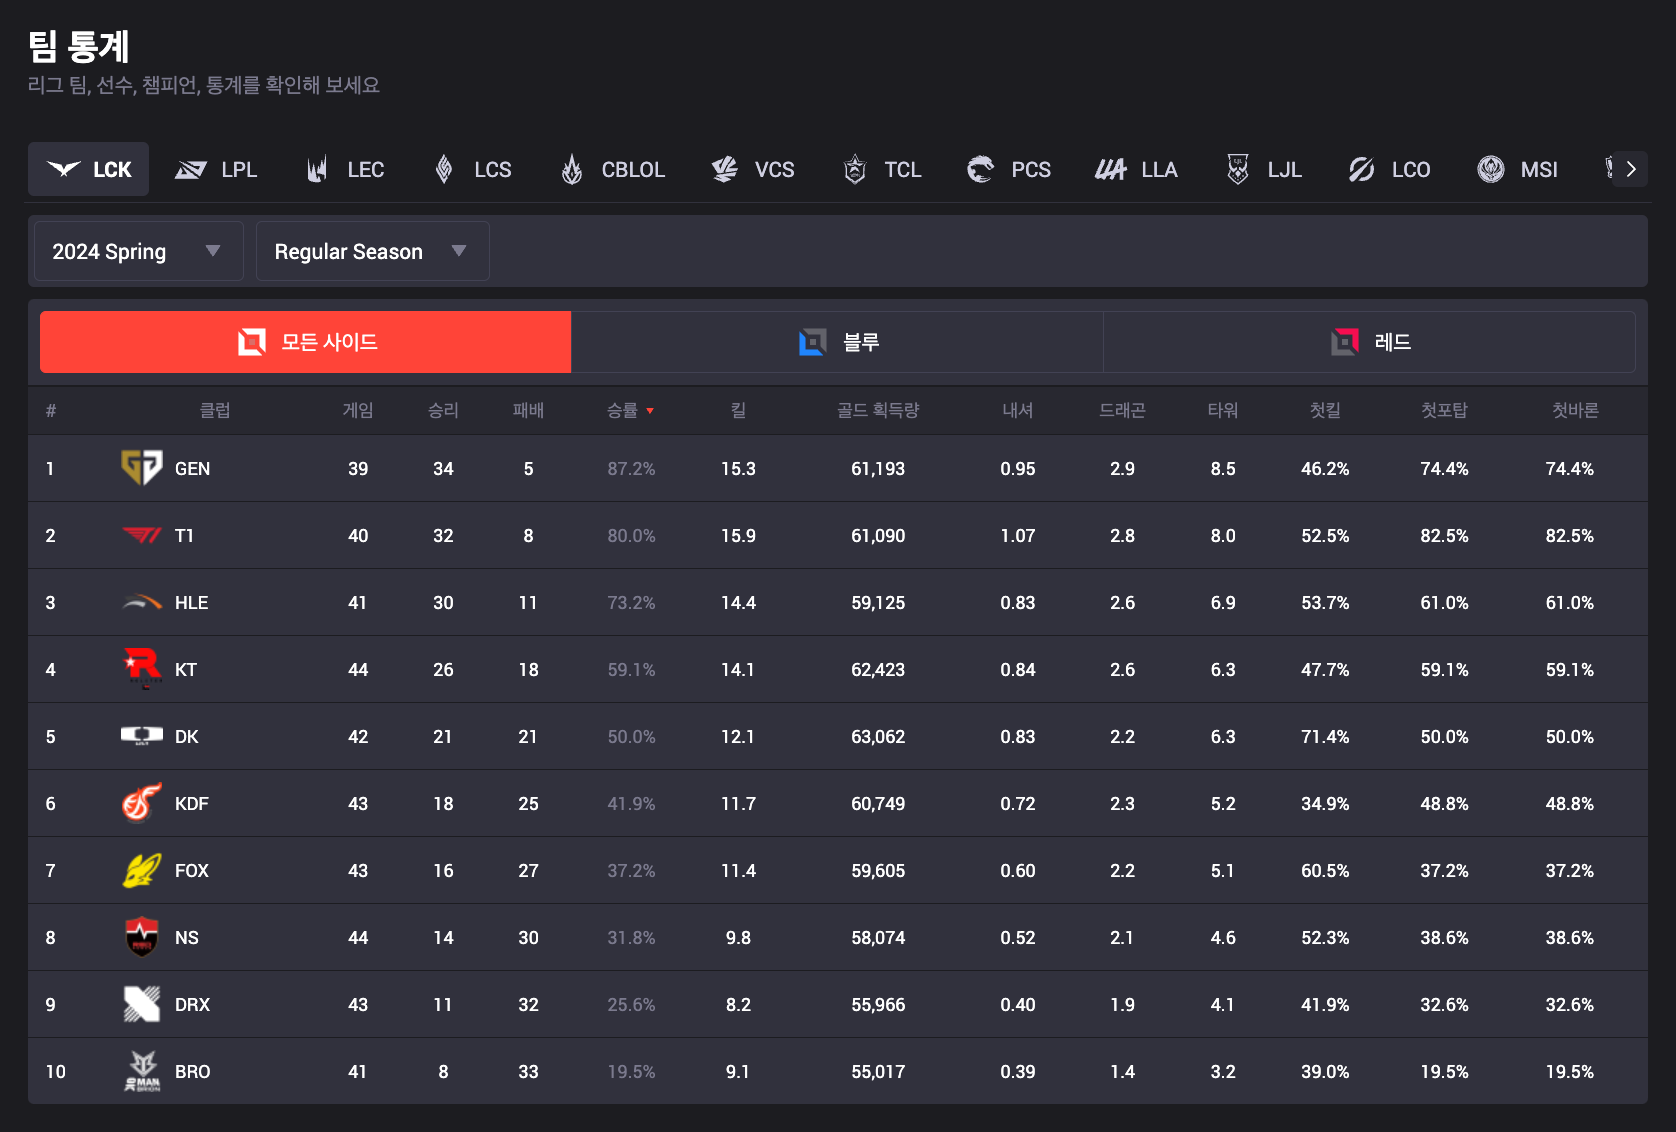Screen dimensions: 1676x1132
Task: Click the LCK league logo icon
Action: (64, 169)
